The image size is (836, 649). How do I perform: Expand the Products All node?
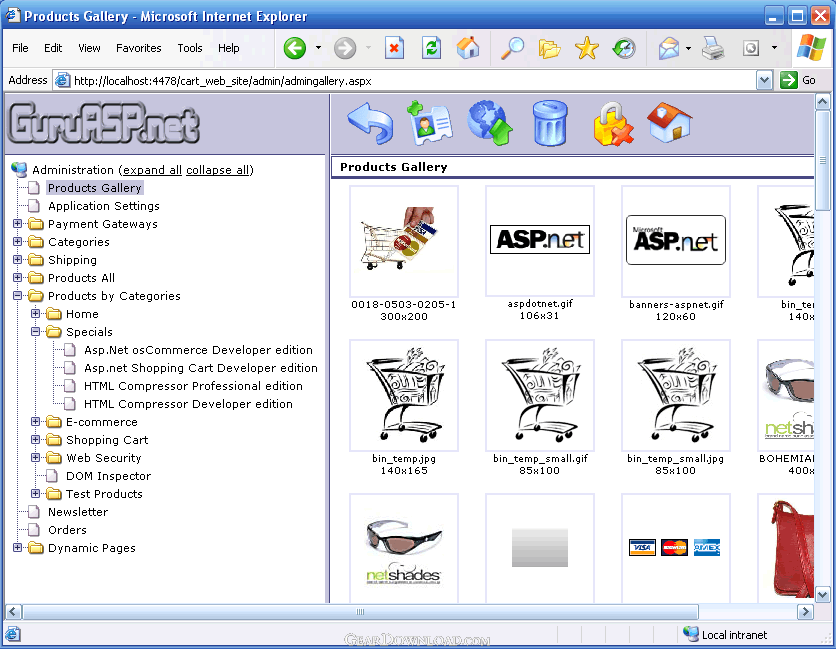[x=18, y=277]
